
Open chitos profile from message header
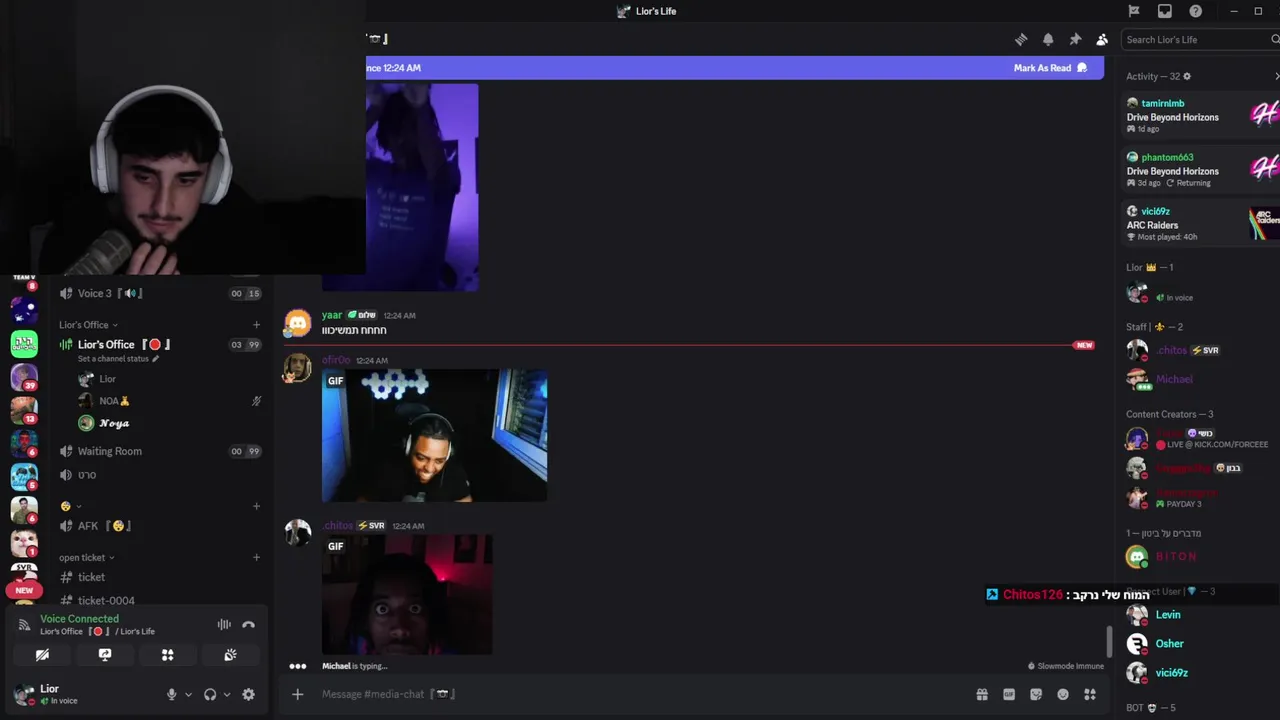(338, 525)
